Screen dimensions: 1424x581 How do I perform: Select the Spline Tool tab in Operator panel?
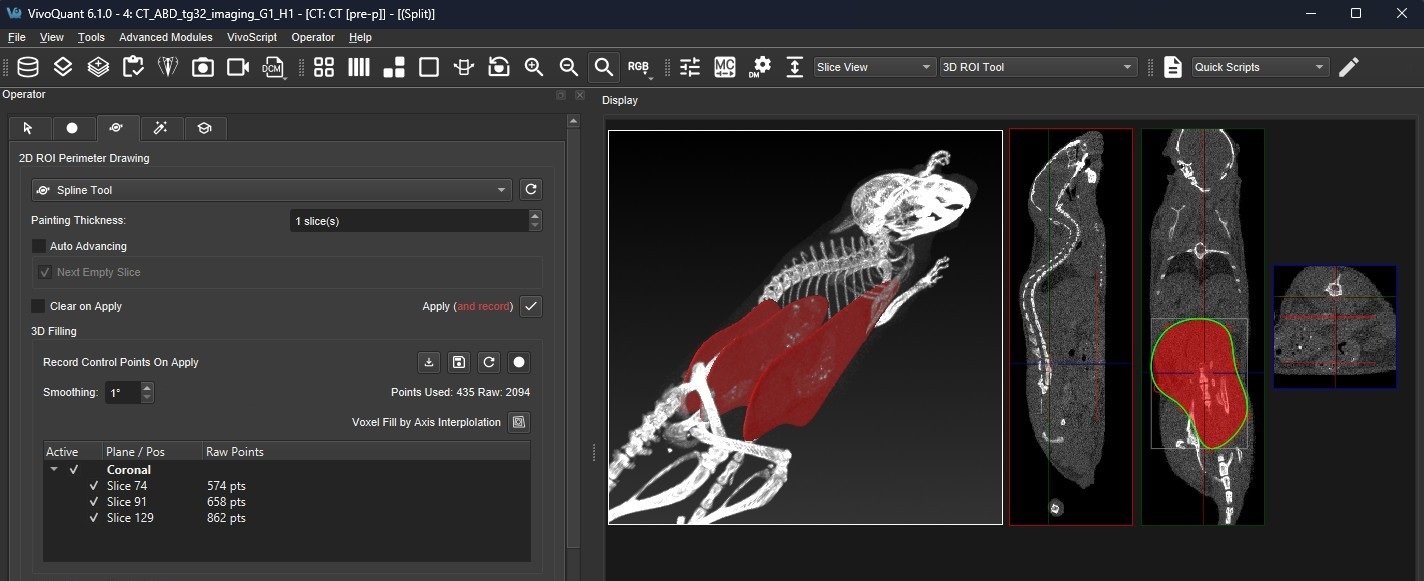coord(117,128)
